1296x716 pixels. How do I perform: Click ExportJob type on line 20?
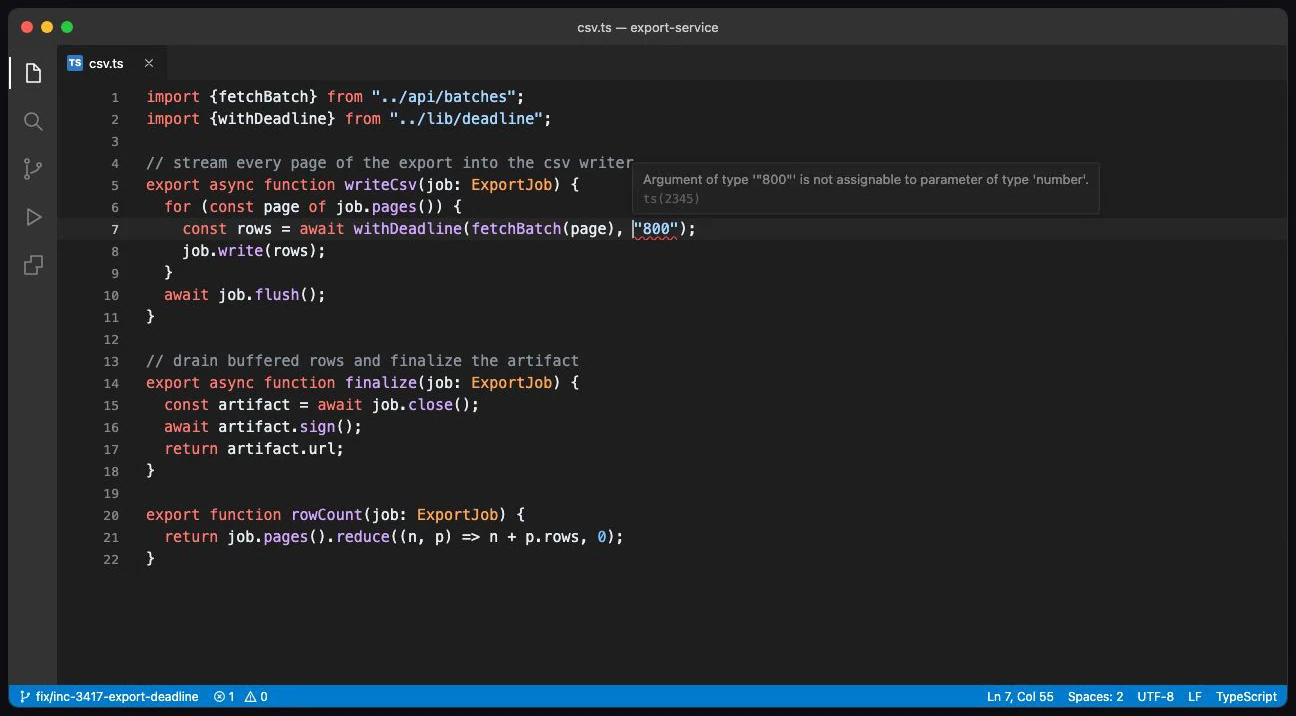click(457, 515)
